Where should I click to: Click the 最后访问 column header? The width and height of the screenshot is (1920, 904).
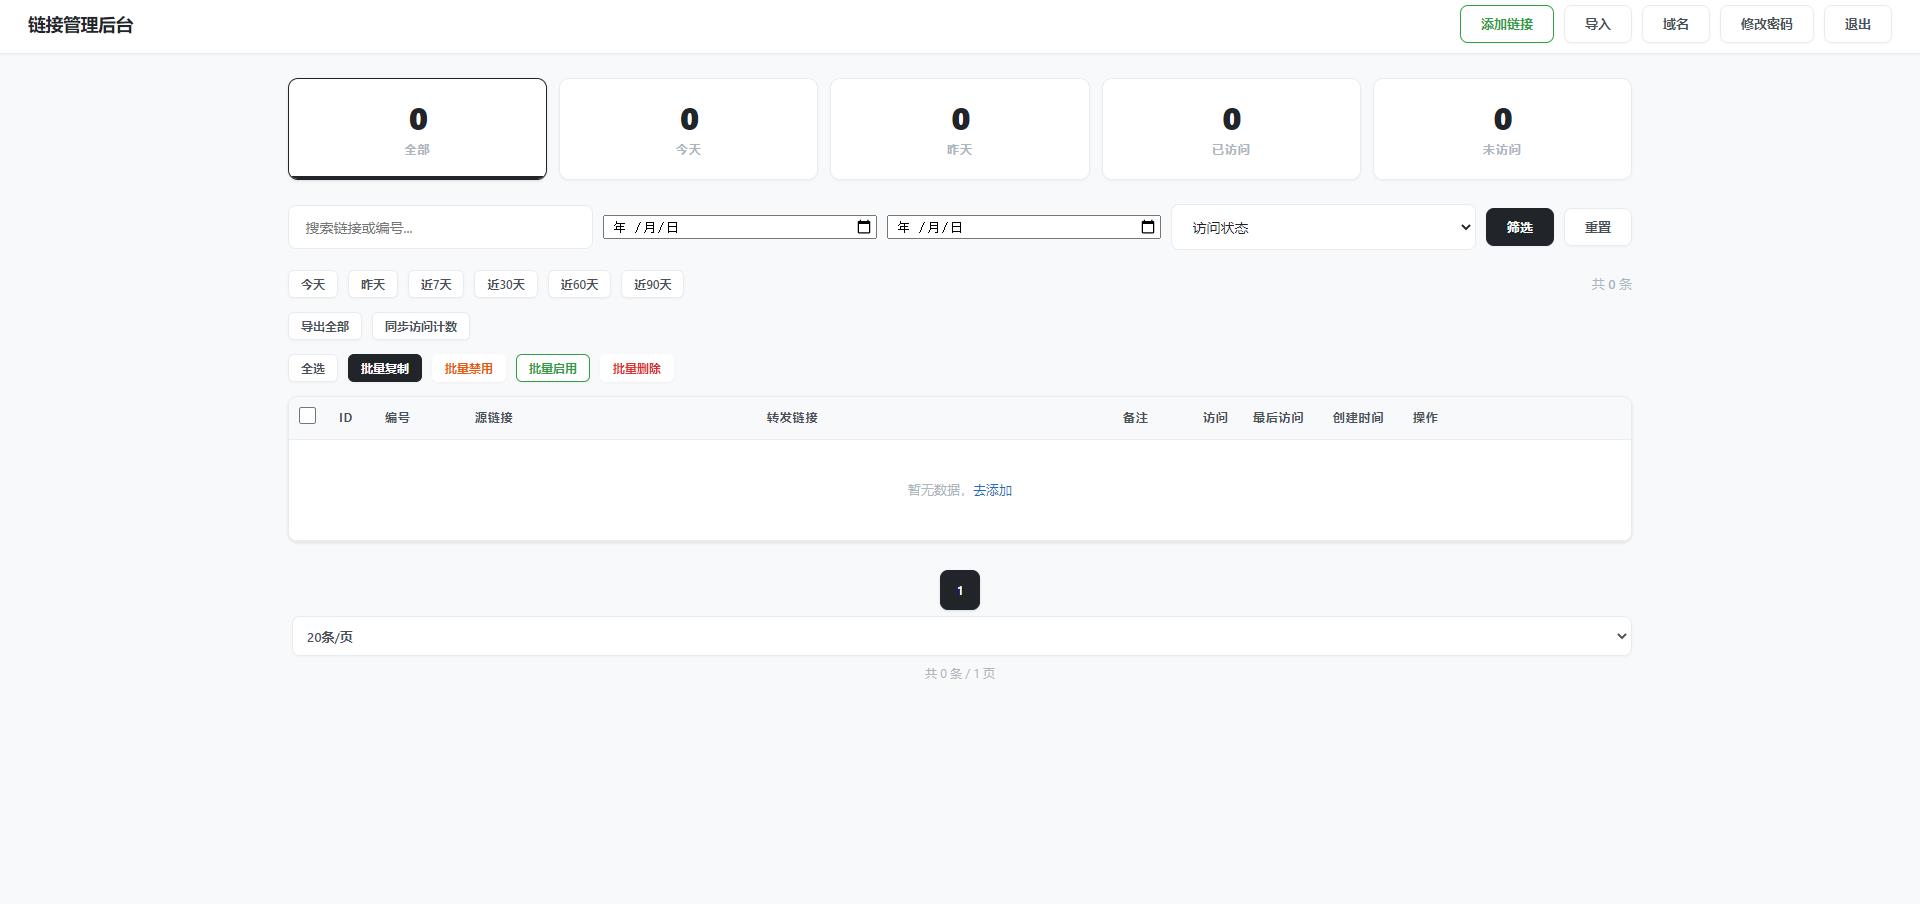1278,418
